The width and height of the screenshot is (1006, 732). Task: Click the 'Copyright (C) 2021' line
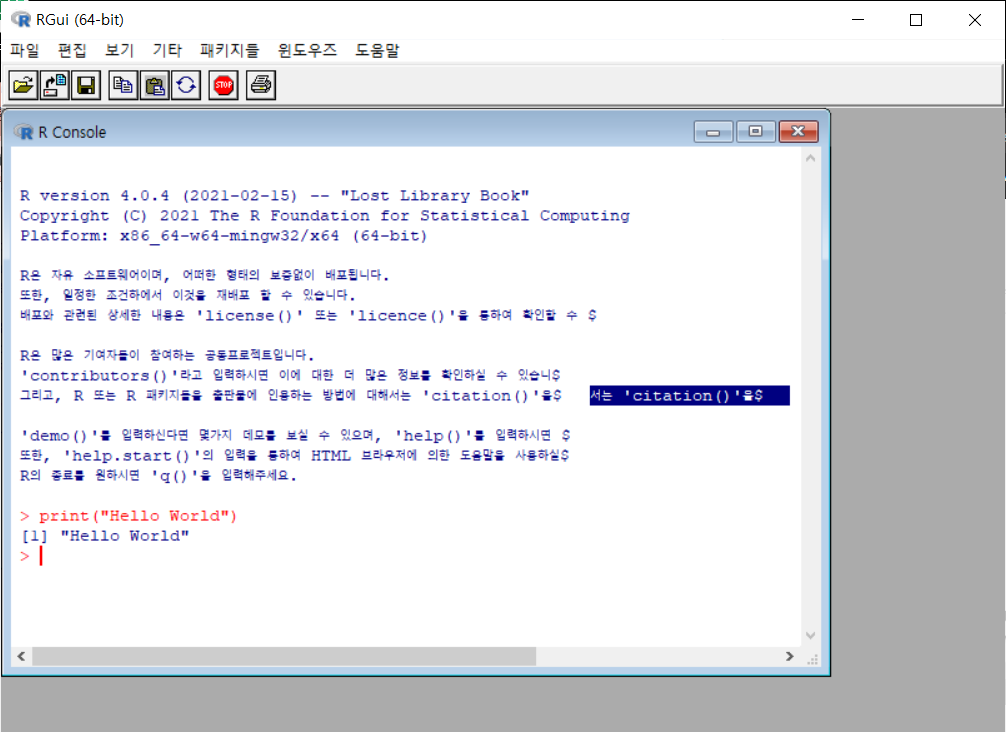(325, 216)
